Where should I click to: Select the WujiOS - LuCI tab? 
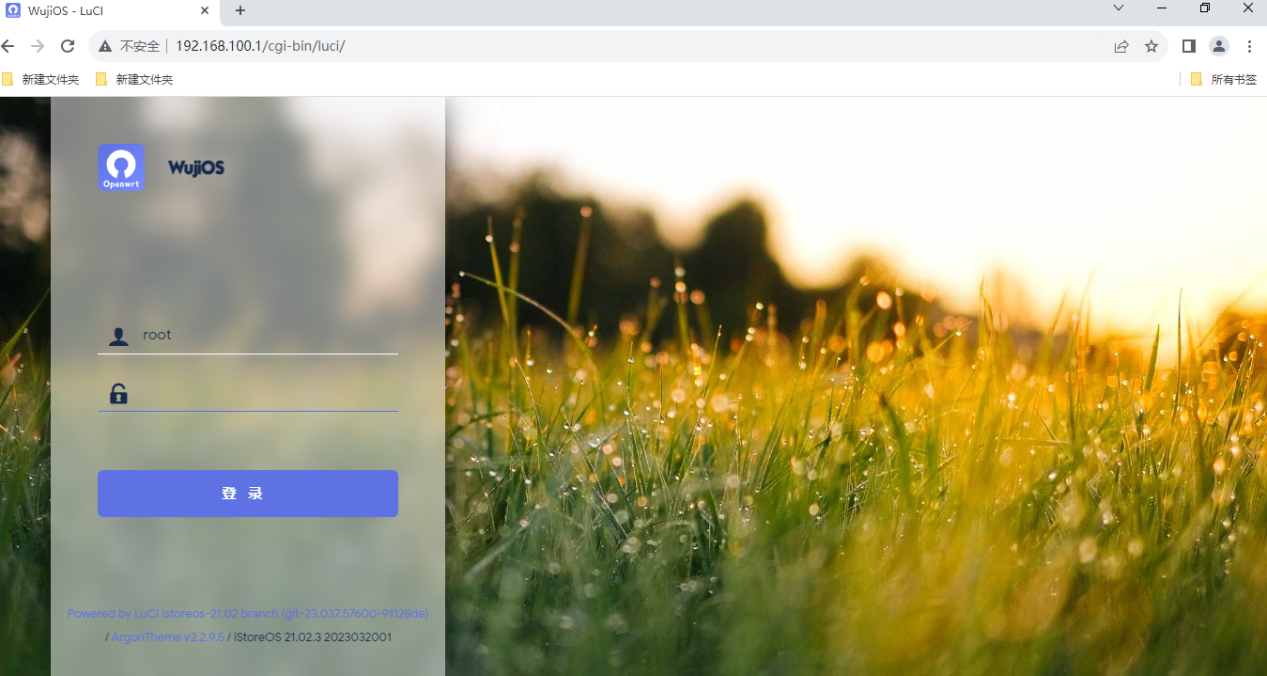coord(100,11)
